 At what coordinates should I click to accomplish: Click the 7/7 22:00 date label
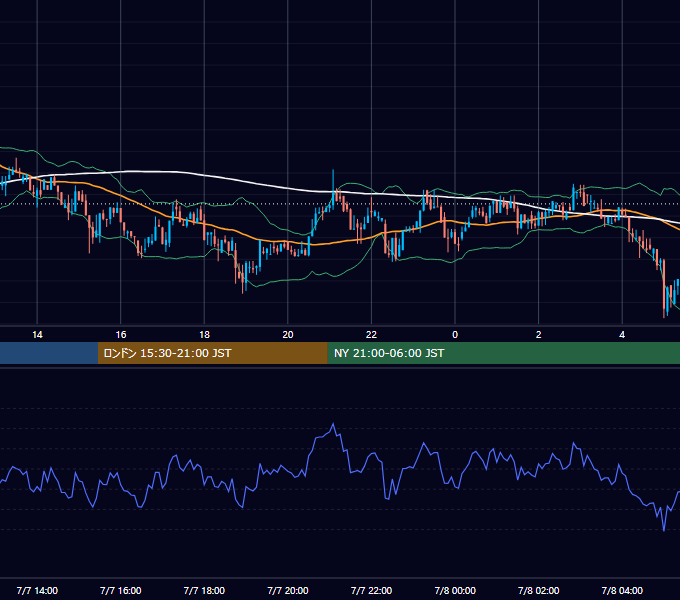pyautogui.click(x=371, y=590)
